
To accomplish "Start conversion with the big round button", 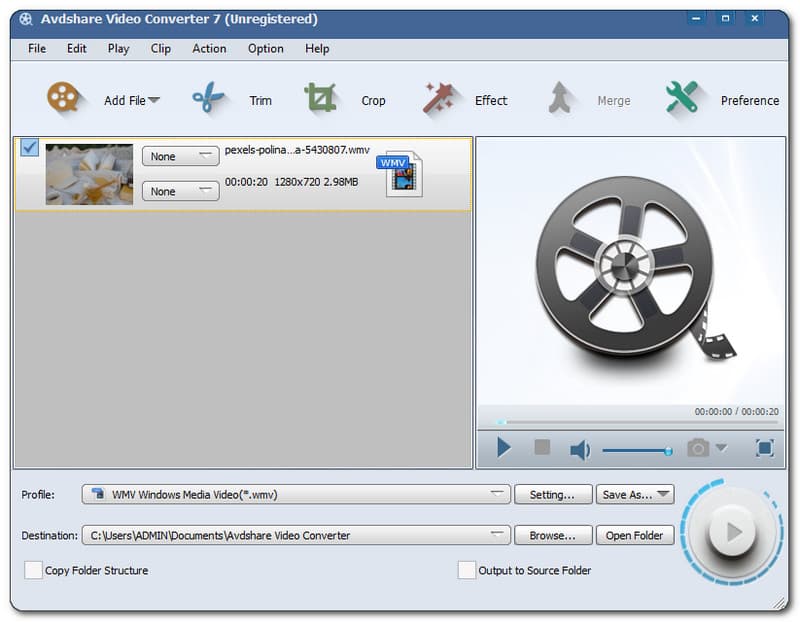I will 733,532.
